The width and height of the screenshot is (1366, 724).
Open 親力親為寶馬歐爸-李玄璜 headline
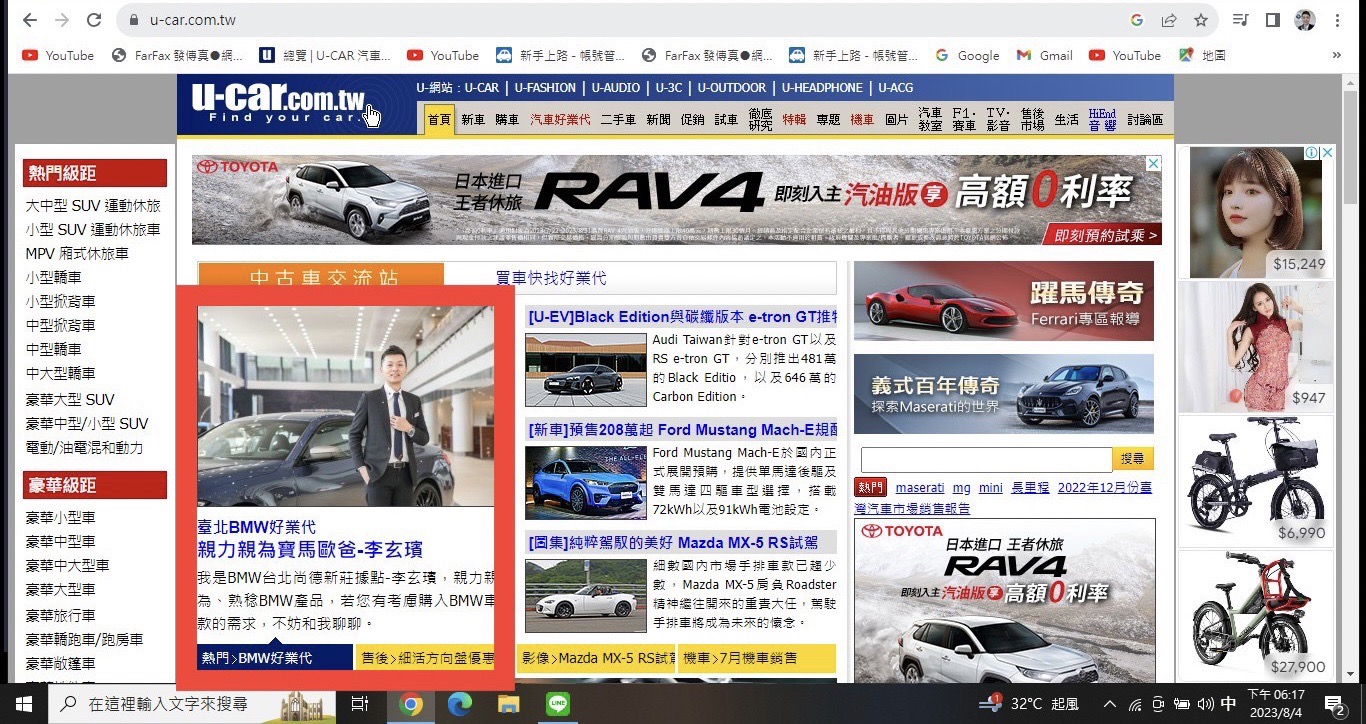[x=310, y=549]
